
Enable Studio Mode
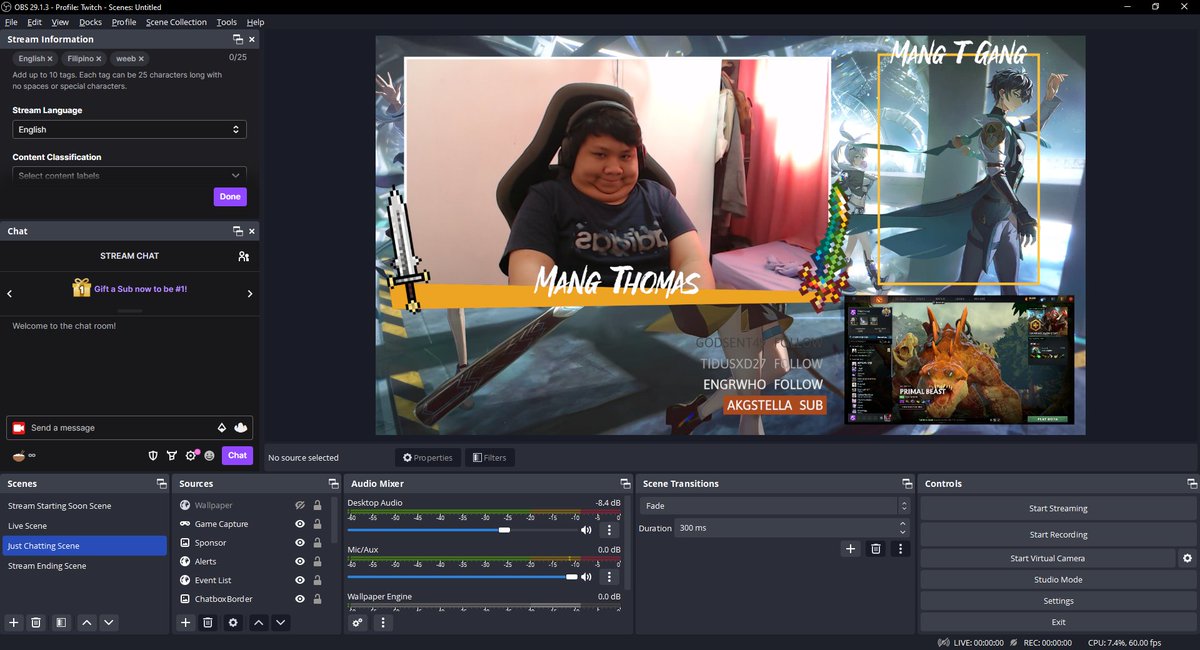1058,579
